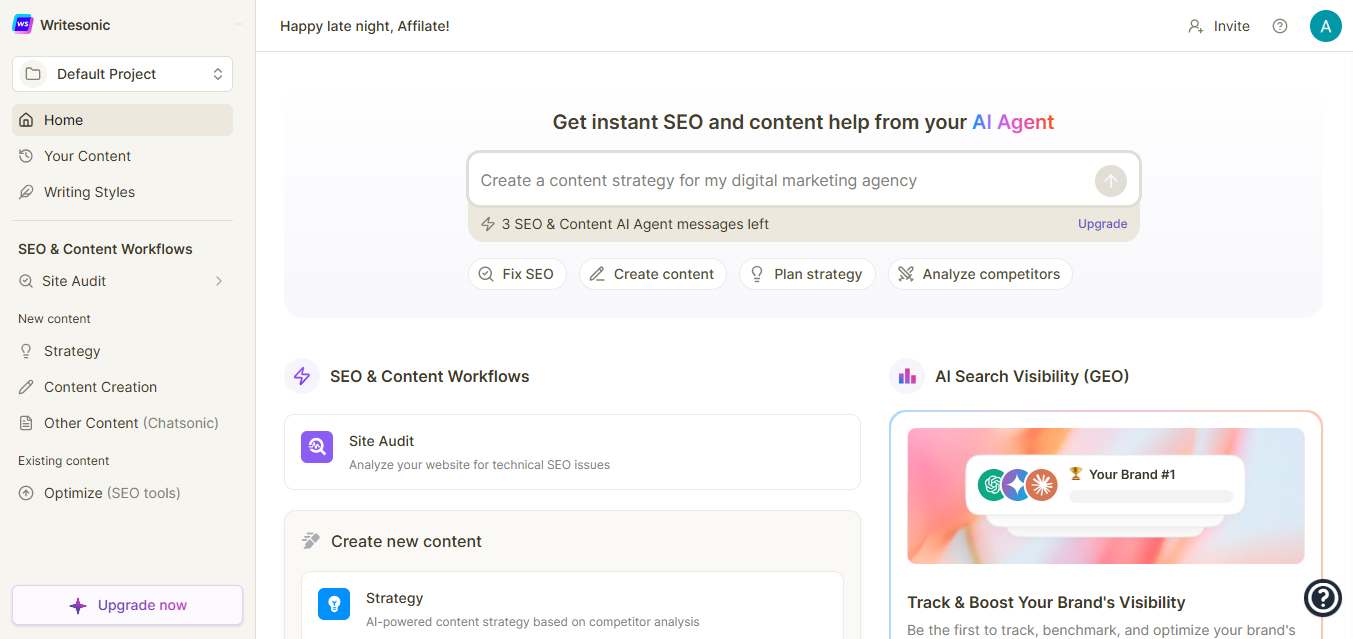The image size is (1353, 639).
Task: Click the Home icon in sidebar
Action: tap(26, 120)
